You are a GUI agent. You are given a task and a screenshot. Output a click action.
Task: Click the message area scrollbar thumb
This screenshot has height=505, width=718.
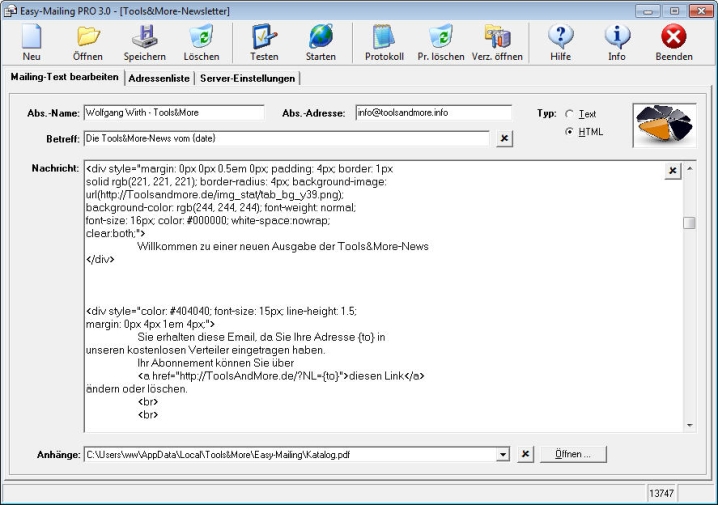point(689,223)
